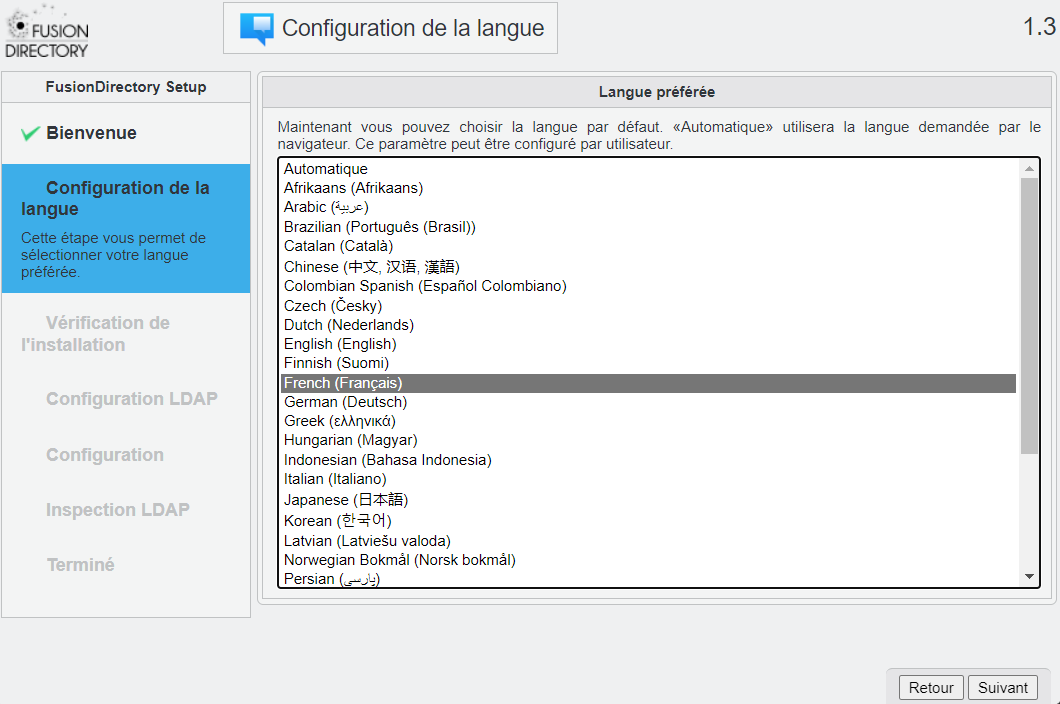Image resolution: width=1060 pixels, height=704 pixels.
Task: Open the Terminé step
Action: coord(80,565)
